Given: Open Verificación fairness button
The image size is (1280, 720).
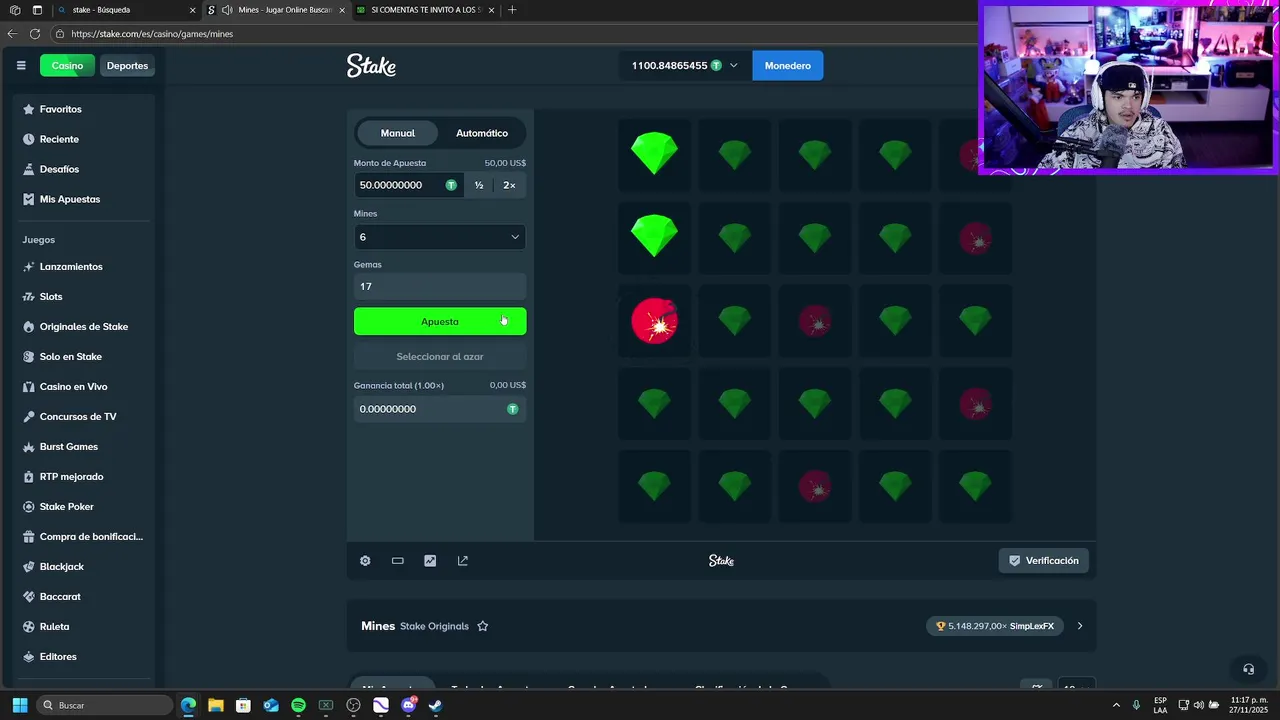Looking at the screenshot, I should pyautogui.click(x=1043, y=561).
